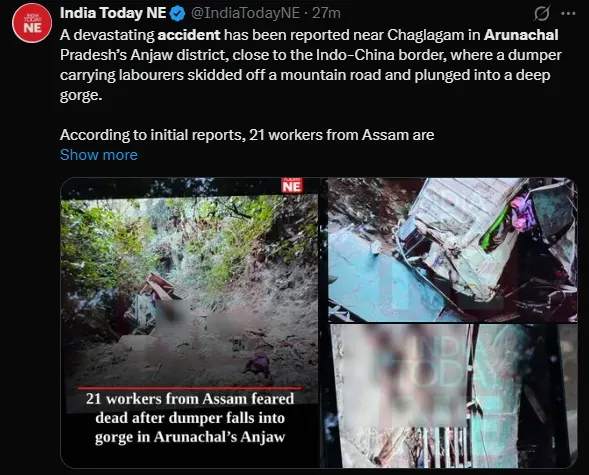This screenshot has width=589, height=475.
Task: Open the three-dots more options menu
Action: [568, 14]
